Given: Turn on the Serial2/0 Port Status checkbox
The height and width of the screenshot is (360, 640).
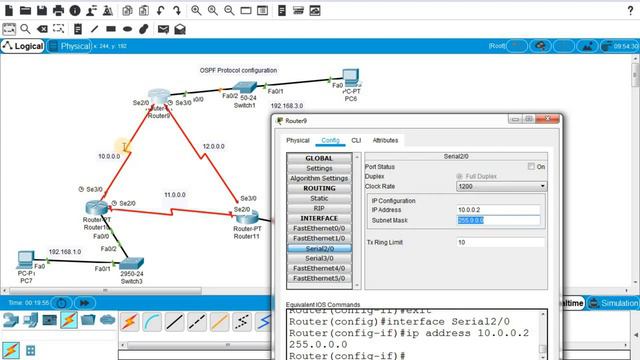Looking at the screenshot, I should pyautogui.click(x=531, y=167).
